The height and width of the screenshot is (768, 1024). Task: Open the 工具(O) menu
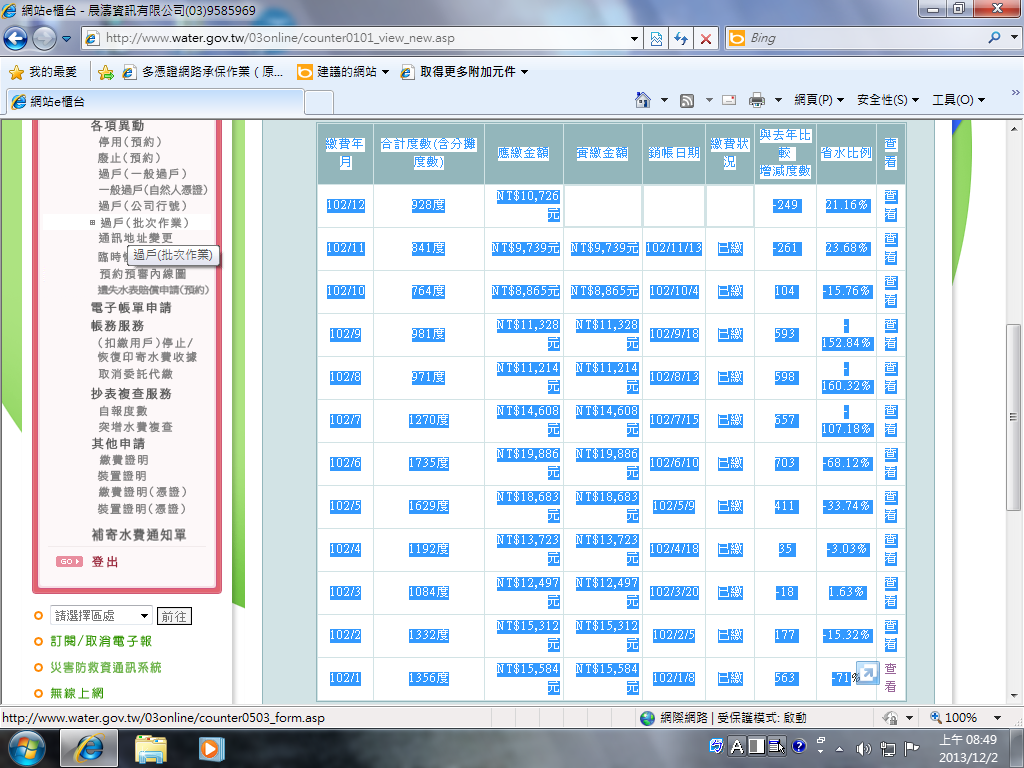[958, 100]
